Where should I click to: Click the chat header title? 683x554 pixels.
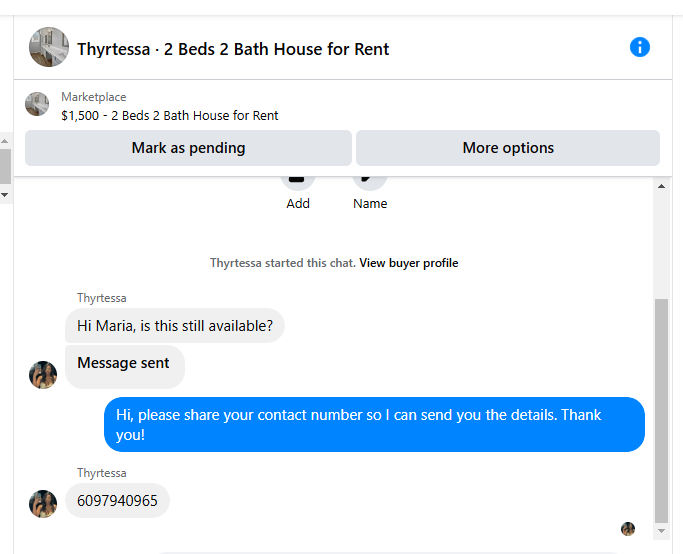[x=233, y=49]
